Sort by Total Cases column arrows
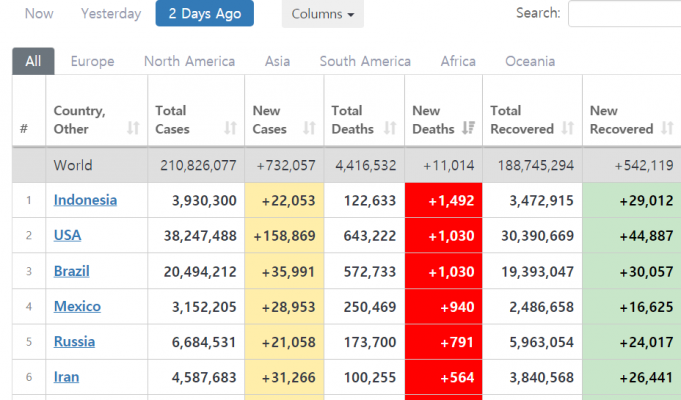Screen dimensions: 681x400 click(231, 129)
